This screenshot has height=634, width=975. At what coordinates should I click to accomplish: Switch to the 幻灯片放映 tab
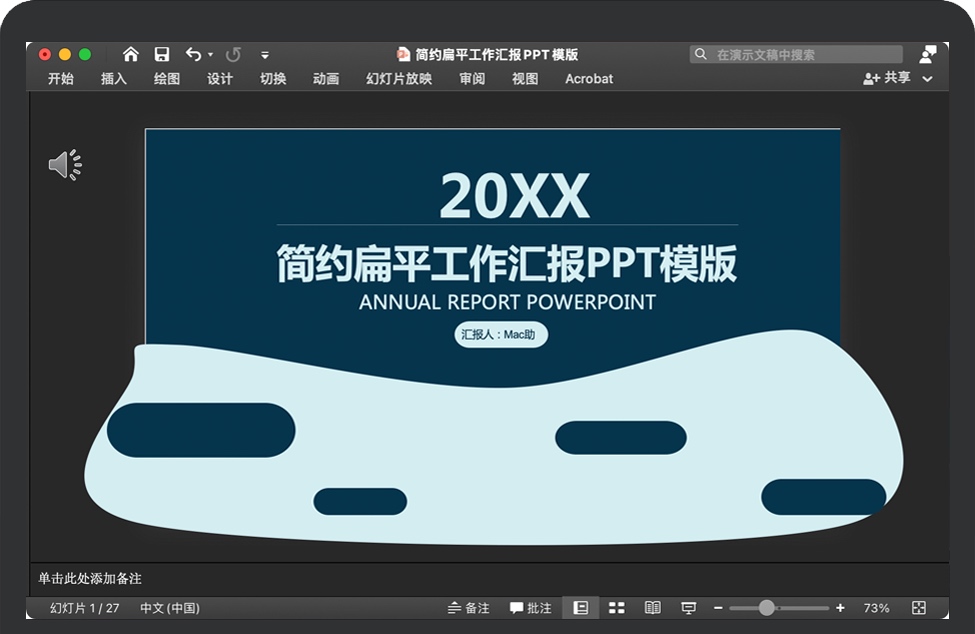tap(399, 79)
